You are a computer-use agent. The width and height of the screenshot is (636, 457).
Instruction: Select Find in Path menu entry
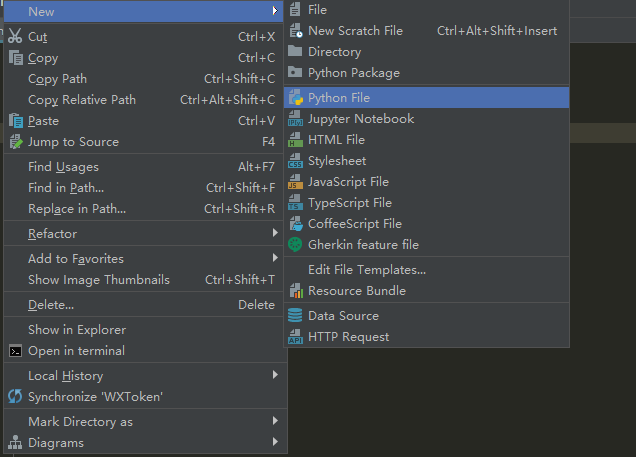tap(66, 188)
